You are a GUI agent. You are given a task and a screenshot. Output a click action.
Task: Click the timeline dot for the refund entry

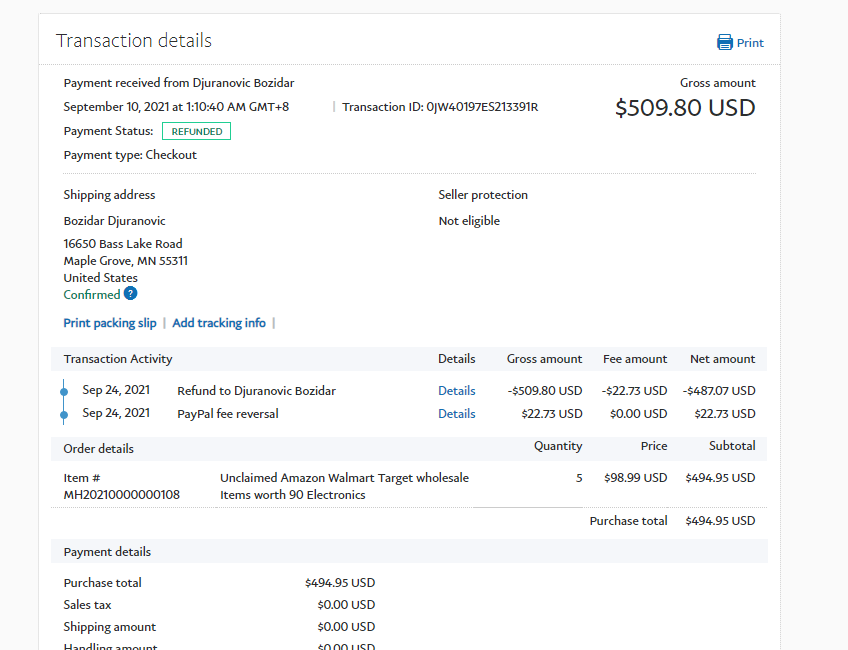(x=65, y=391)
